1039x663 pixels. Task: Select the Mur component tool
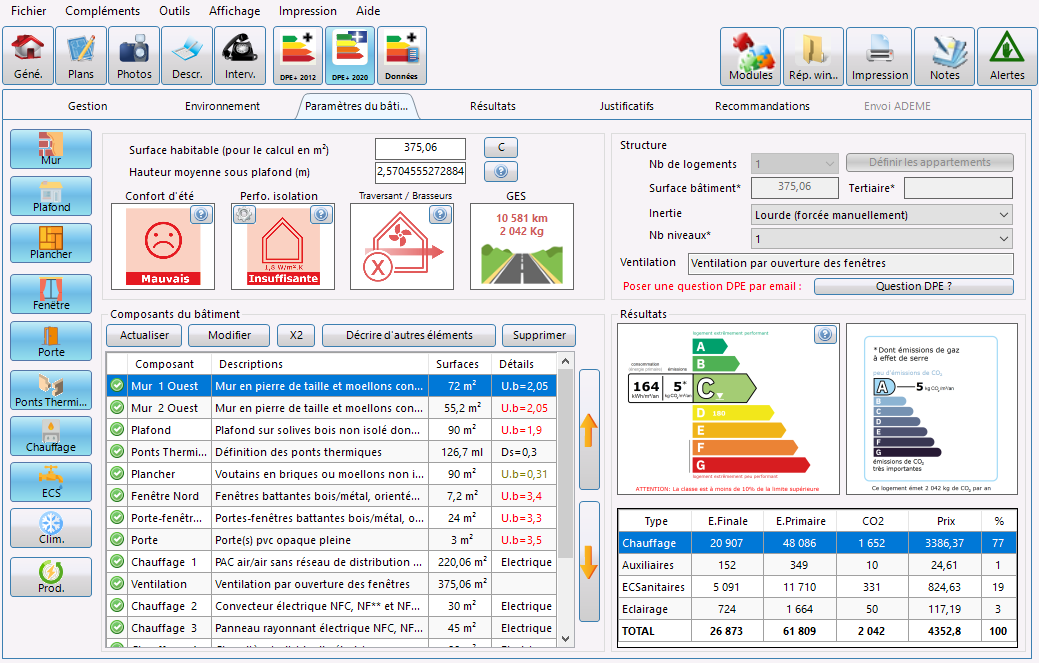point(50,148)
